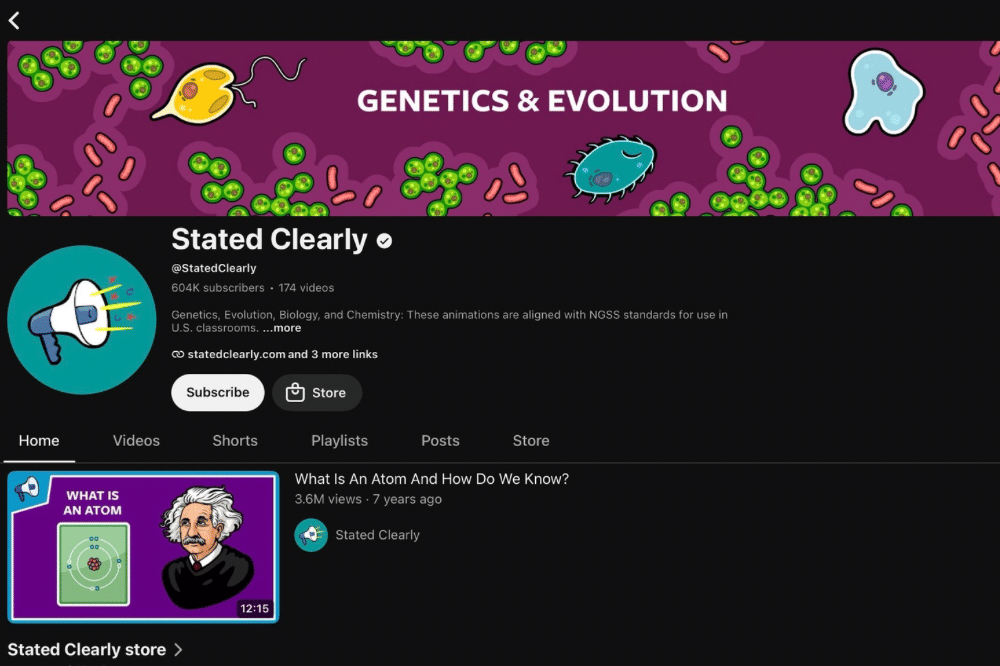Open the Shorts tab
This screenshot has width=1000, height=666.
235,441
